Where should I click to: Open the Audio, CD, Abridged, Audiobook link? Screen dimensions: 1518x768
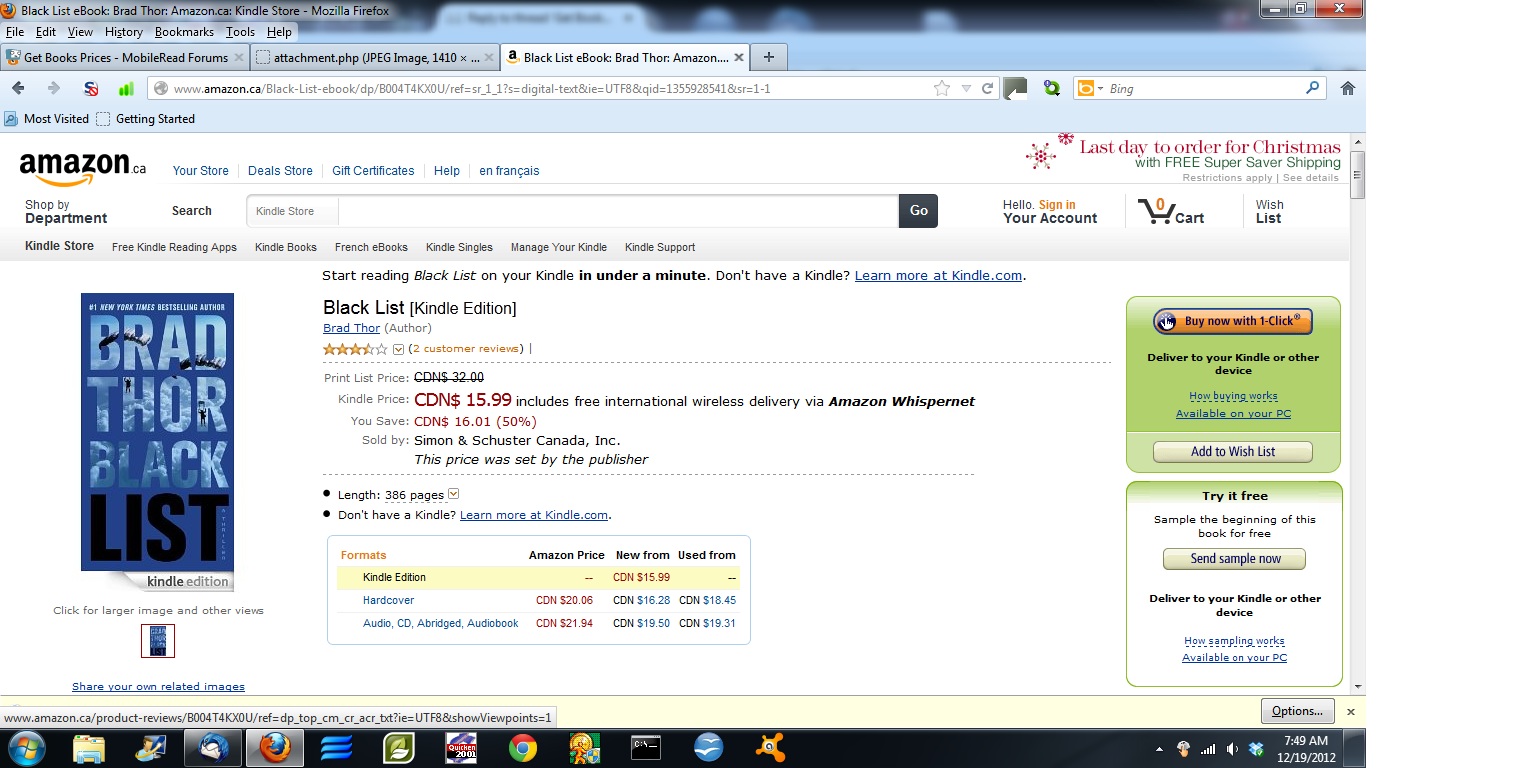[441, 624]
